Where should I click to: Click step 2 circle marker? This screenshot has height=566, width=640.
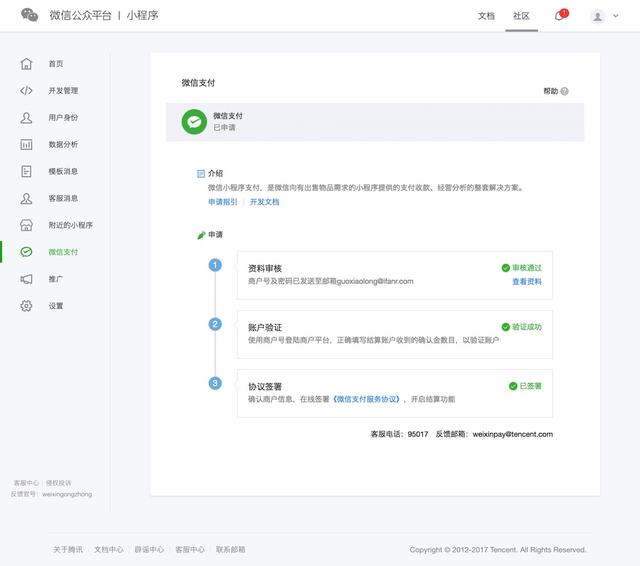tap(215, 324)
